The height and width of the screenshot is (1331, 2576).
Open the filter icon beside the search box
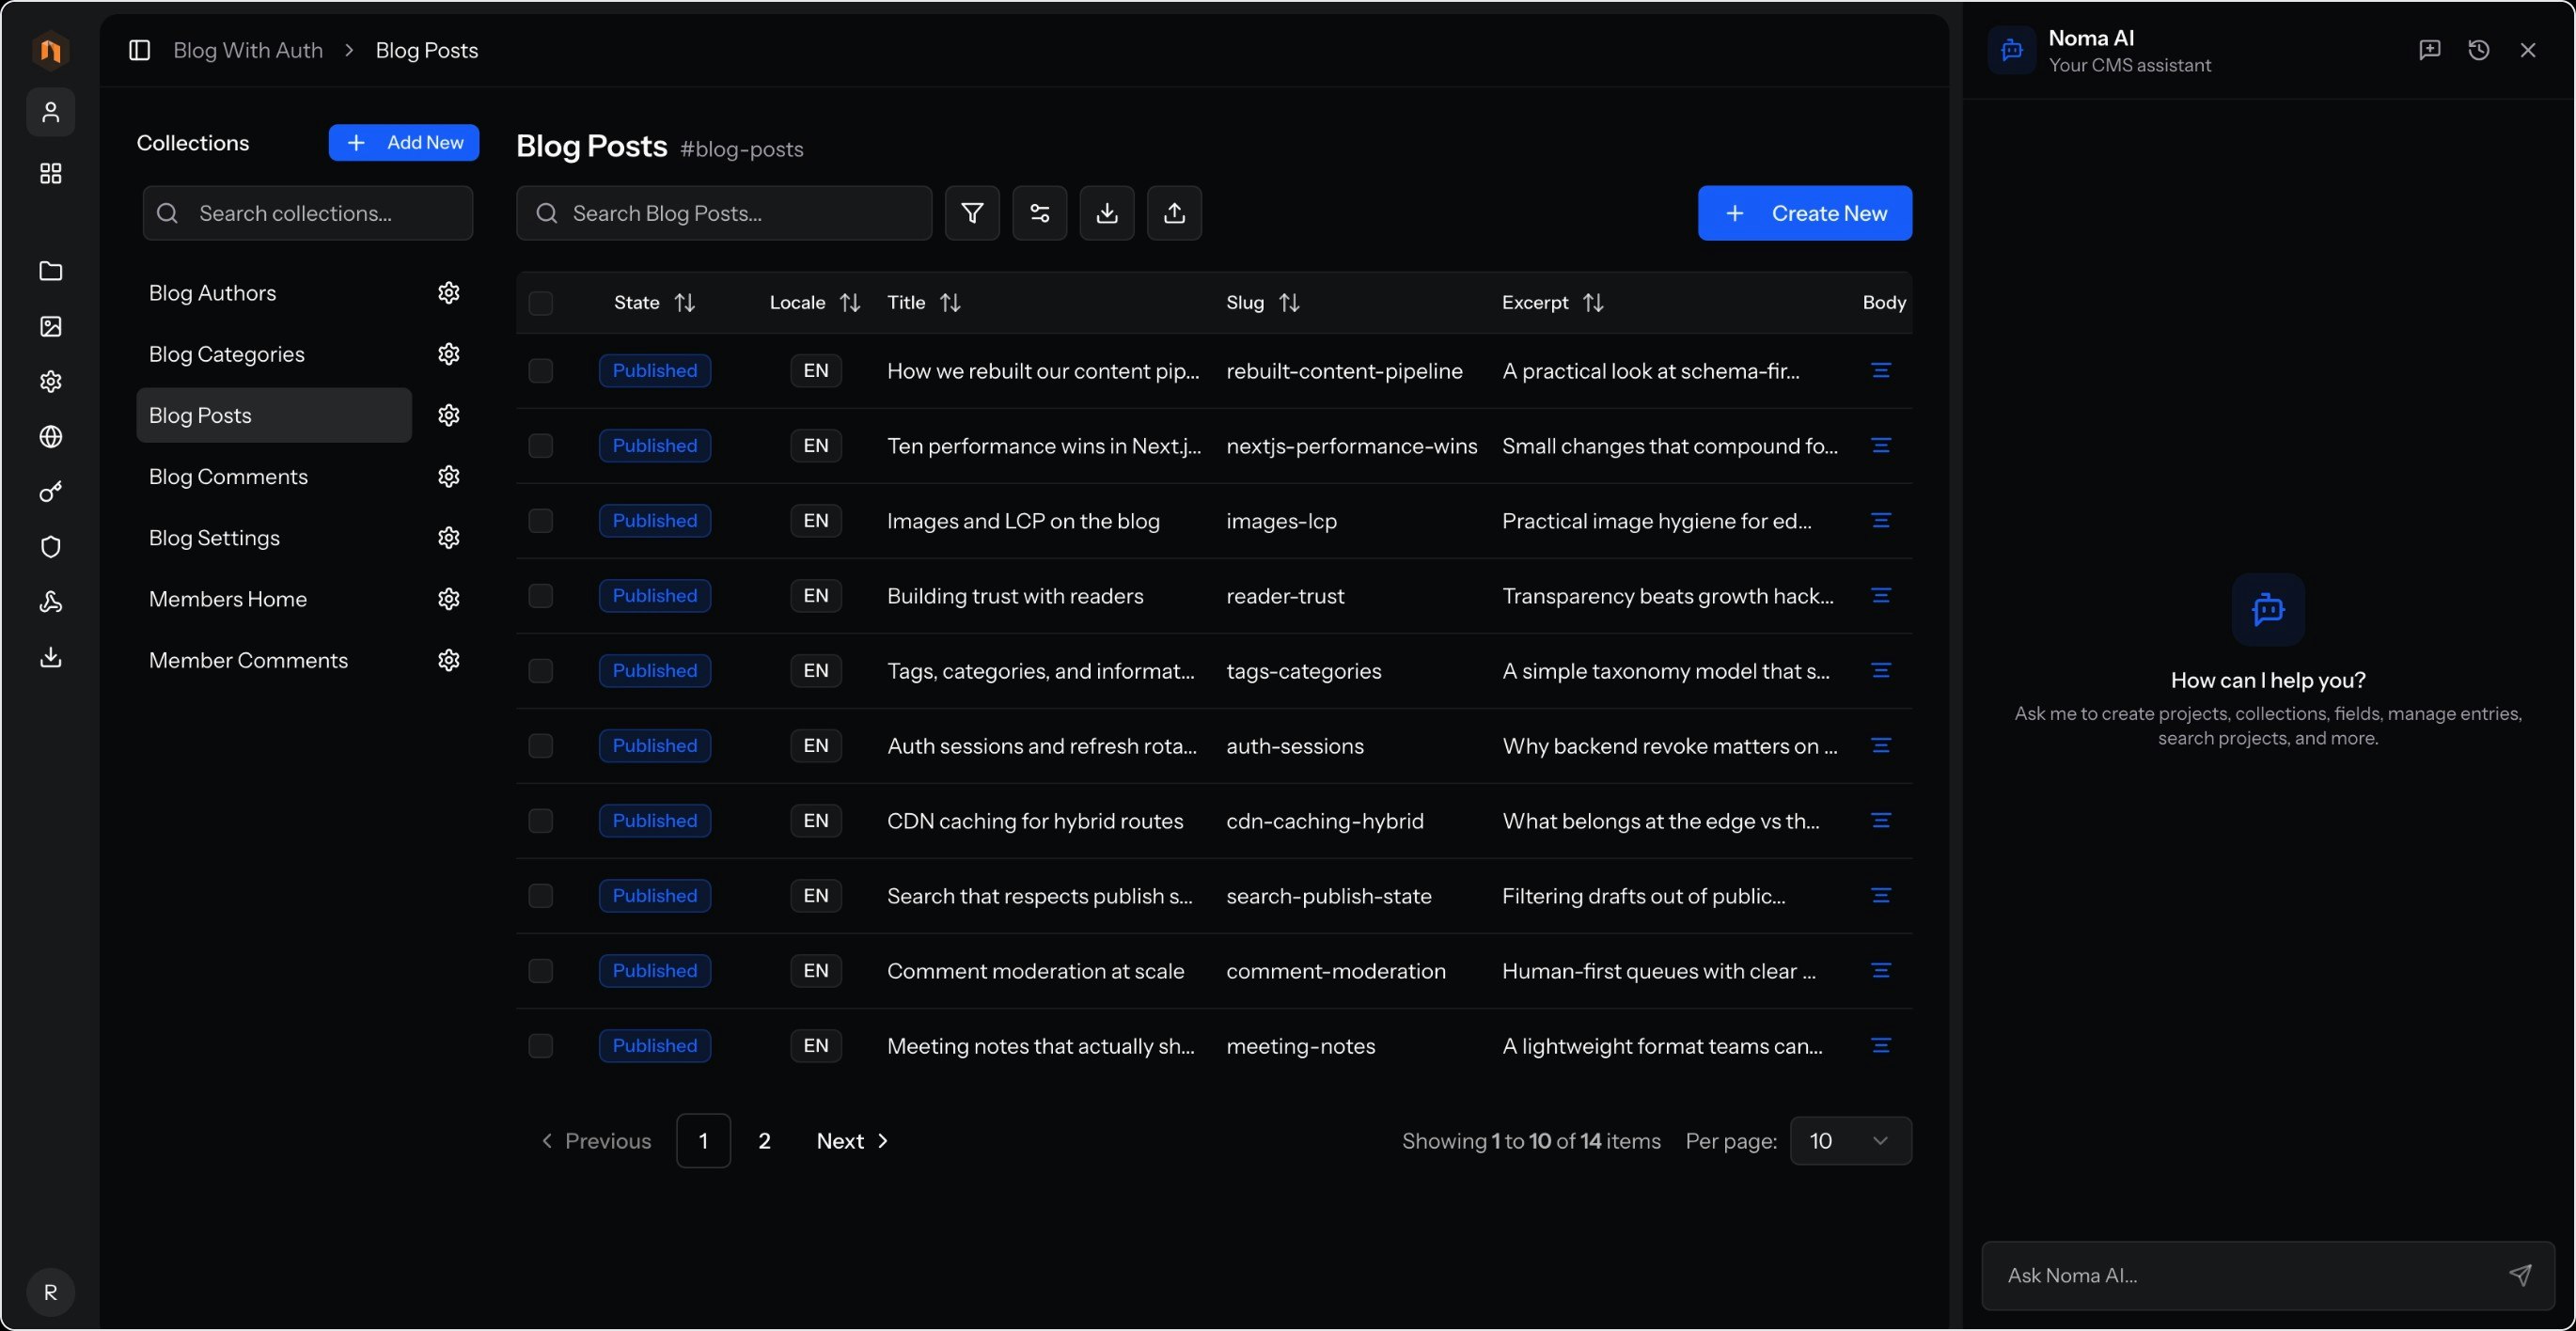tap(972, 213)
